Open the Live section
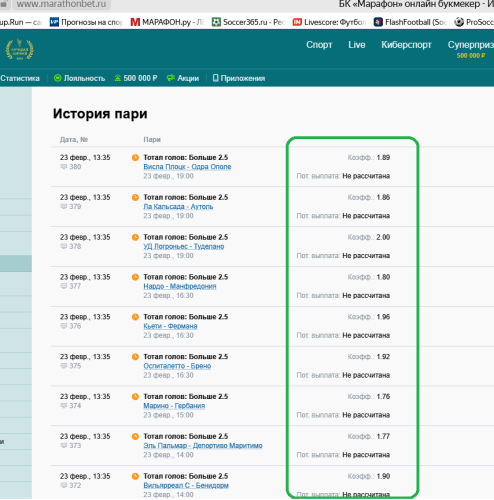 click(357, 45)
